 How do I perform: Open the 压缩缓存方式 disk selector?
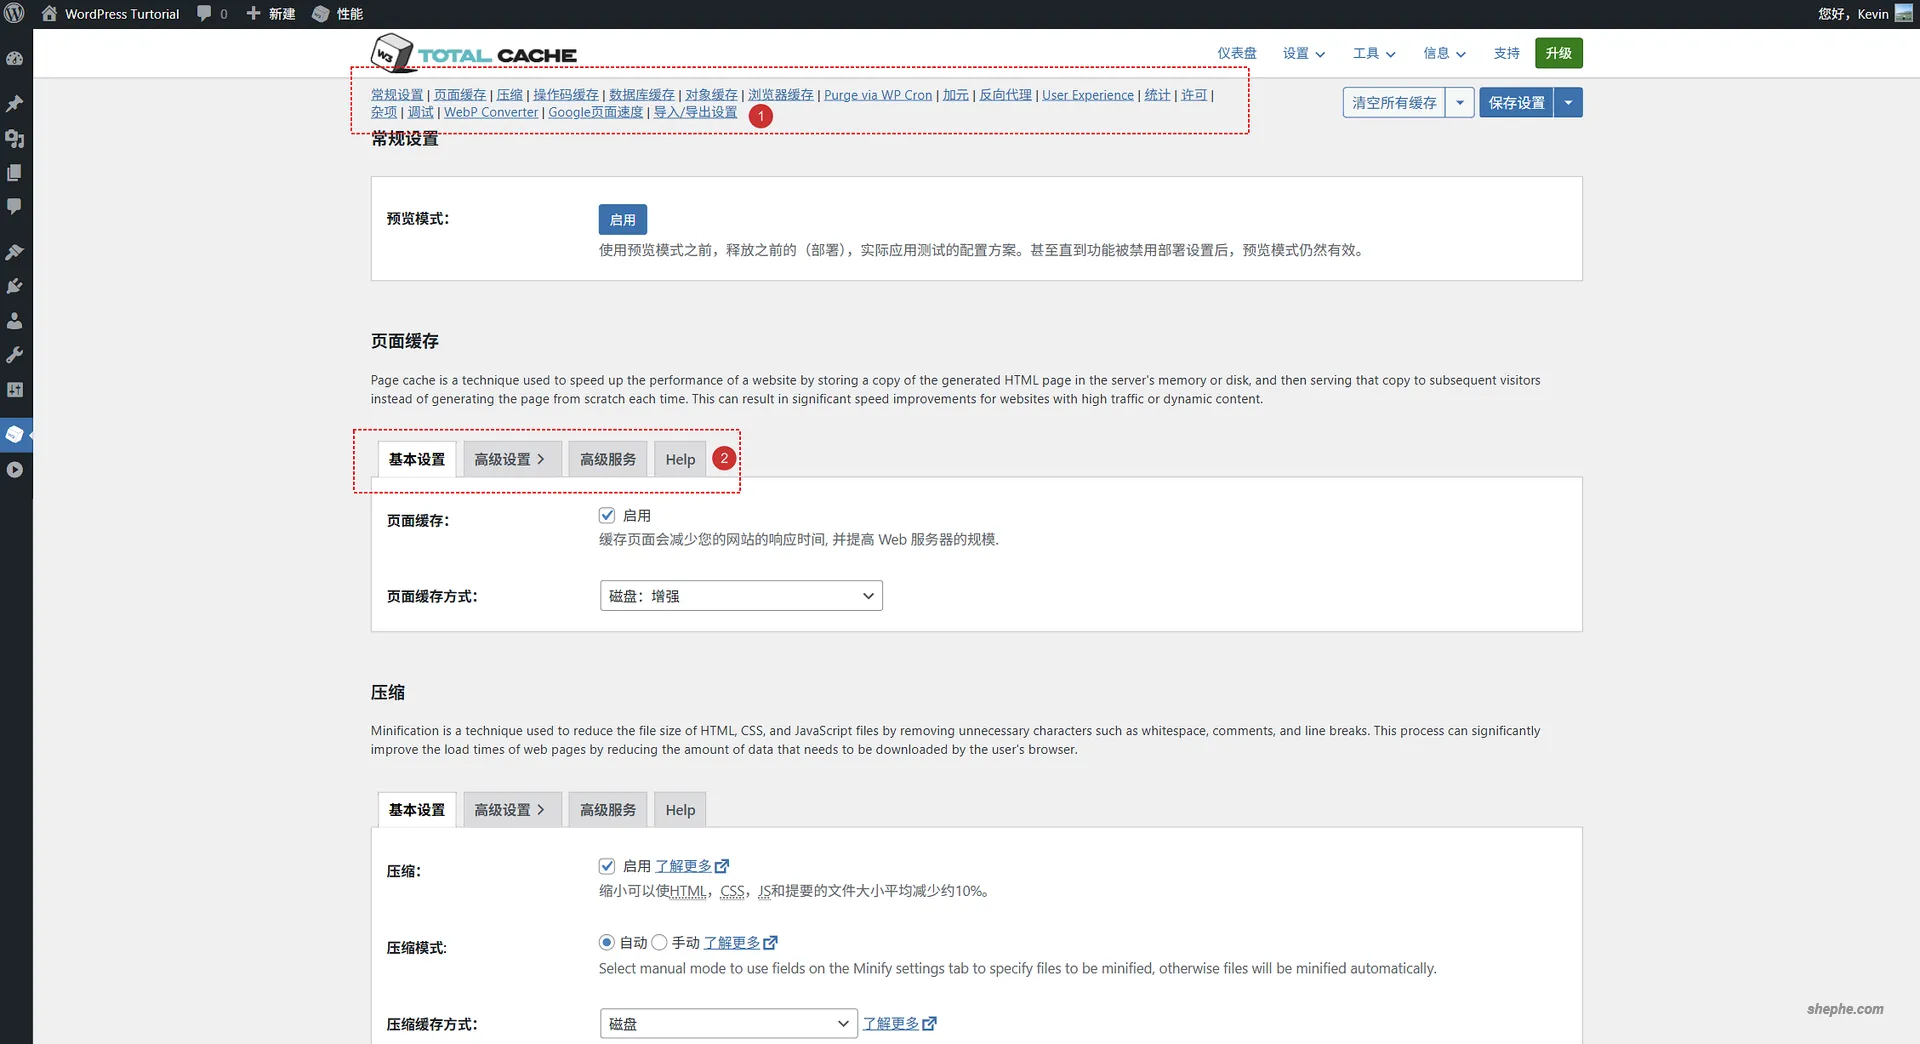coord(728,1023)
